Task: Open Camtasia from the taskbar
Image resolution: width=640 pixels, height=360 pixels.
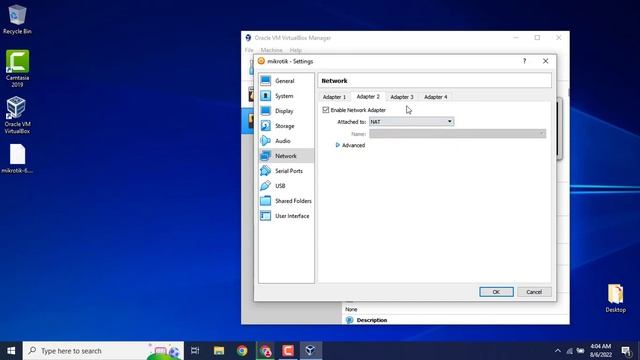Action: pos(288,351)
